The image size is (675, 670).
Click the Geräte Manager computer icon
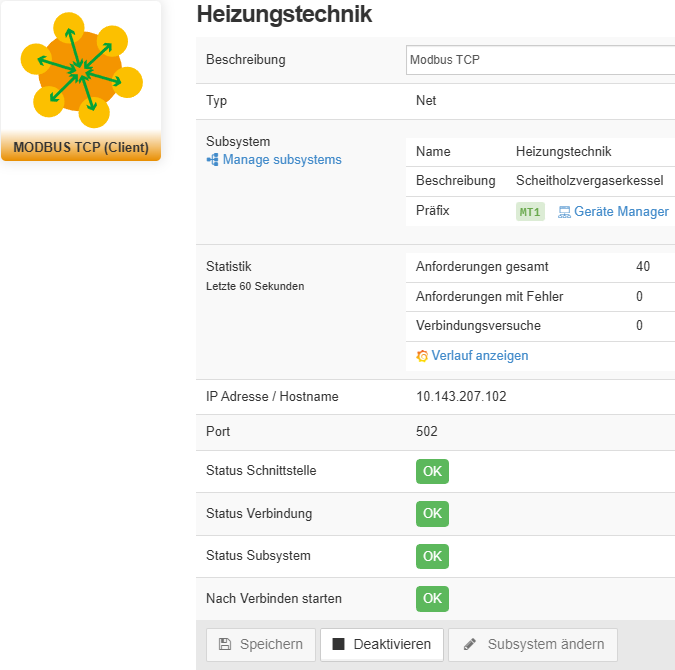pyautogui.click(x=564, y=212)
